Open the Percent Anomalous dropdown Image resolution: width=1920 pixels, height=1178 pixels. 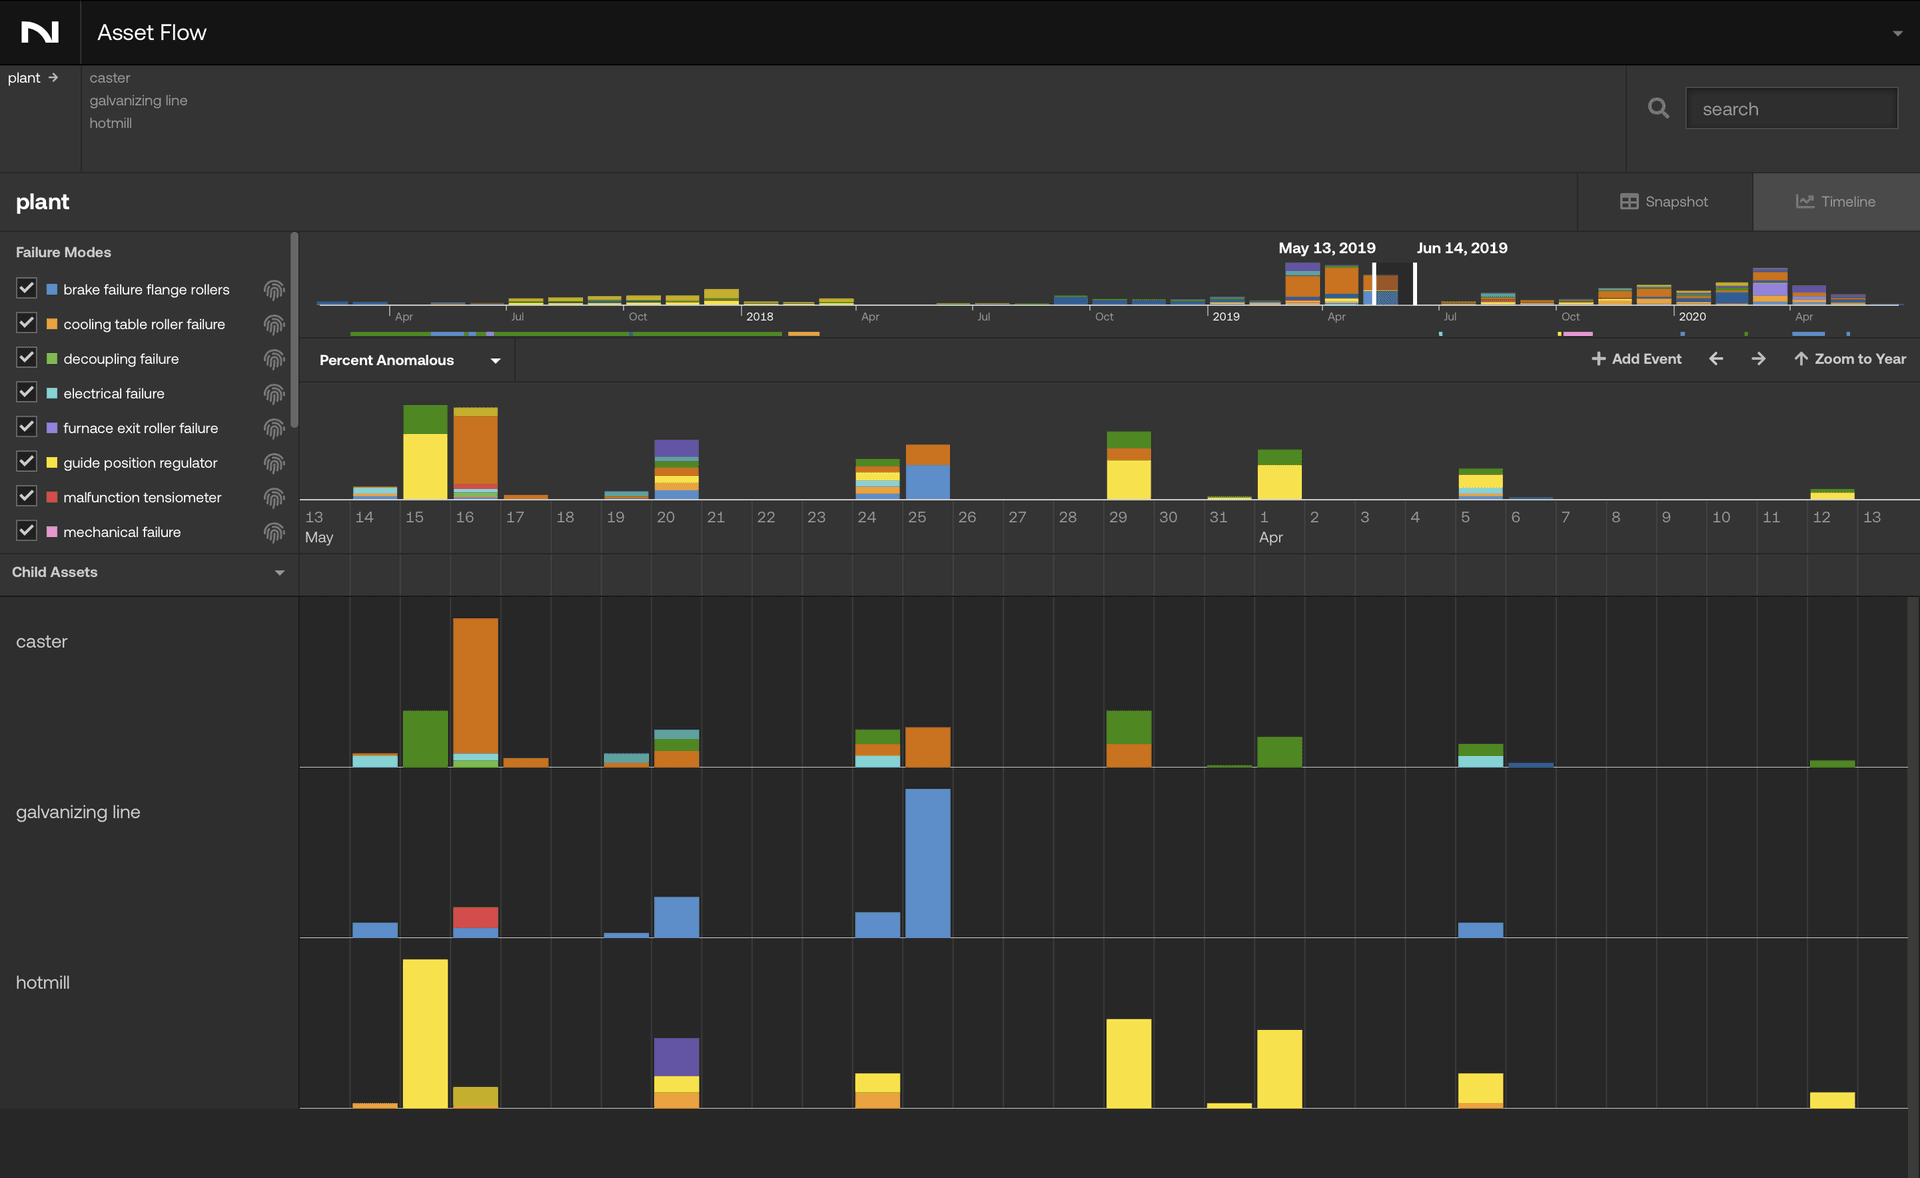tap(494, 360)
